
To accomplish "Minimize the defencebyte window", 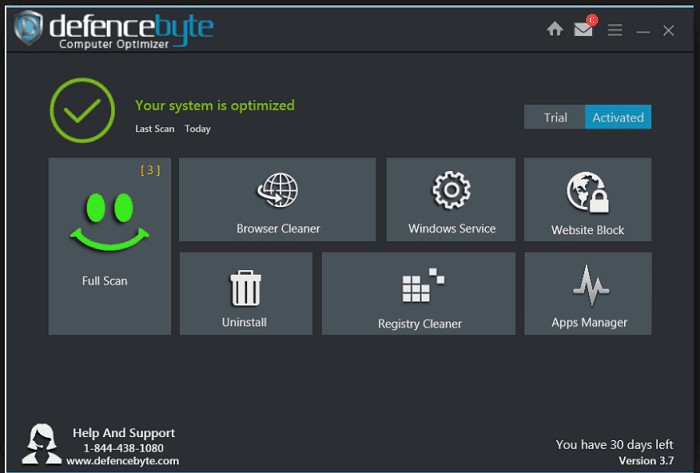I will [643, 32].
